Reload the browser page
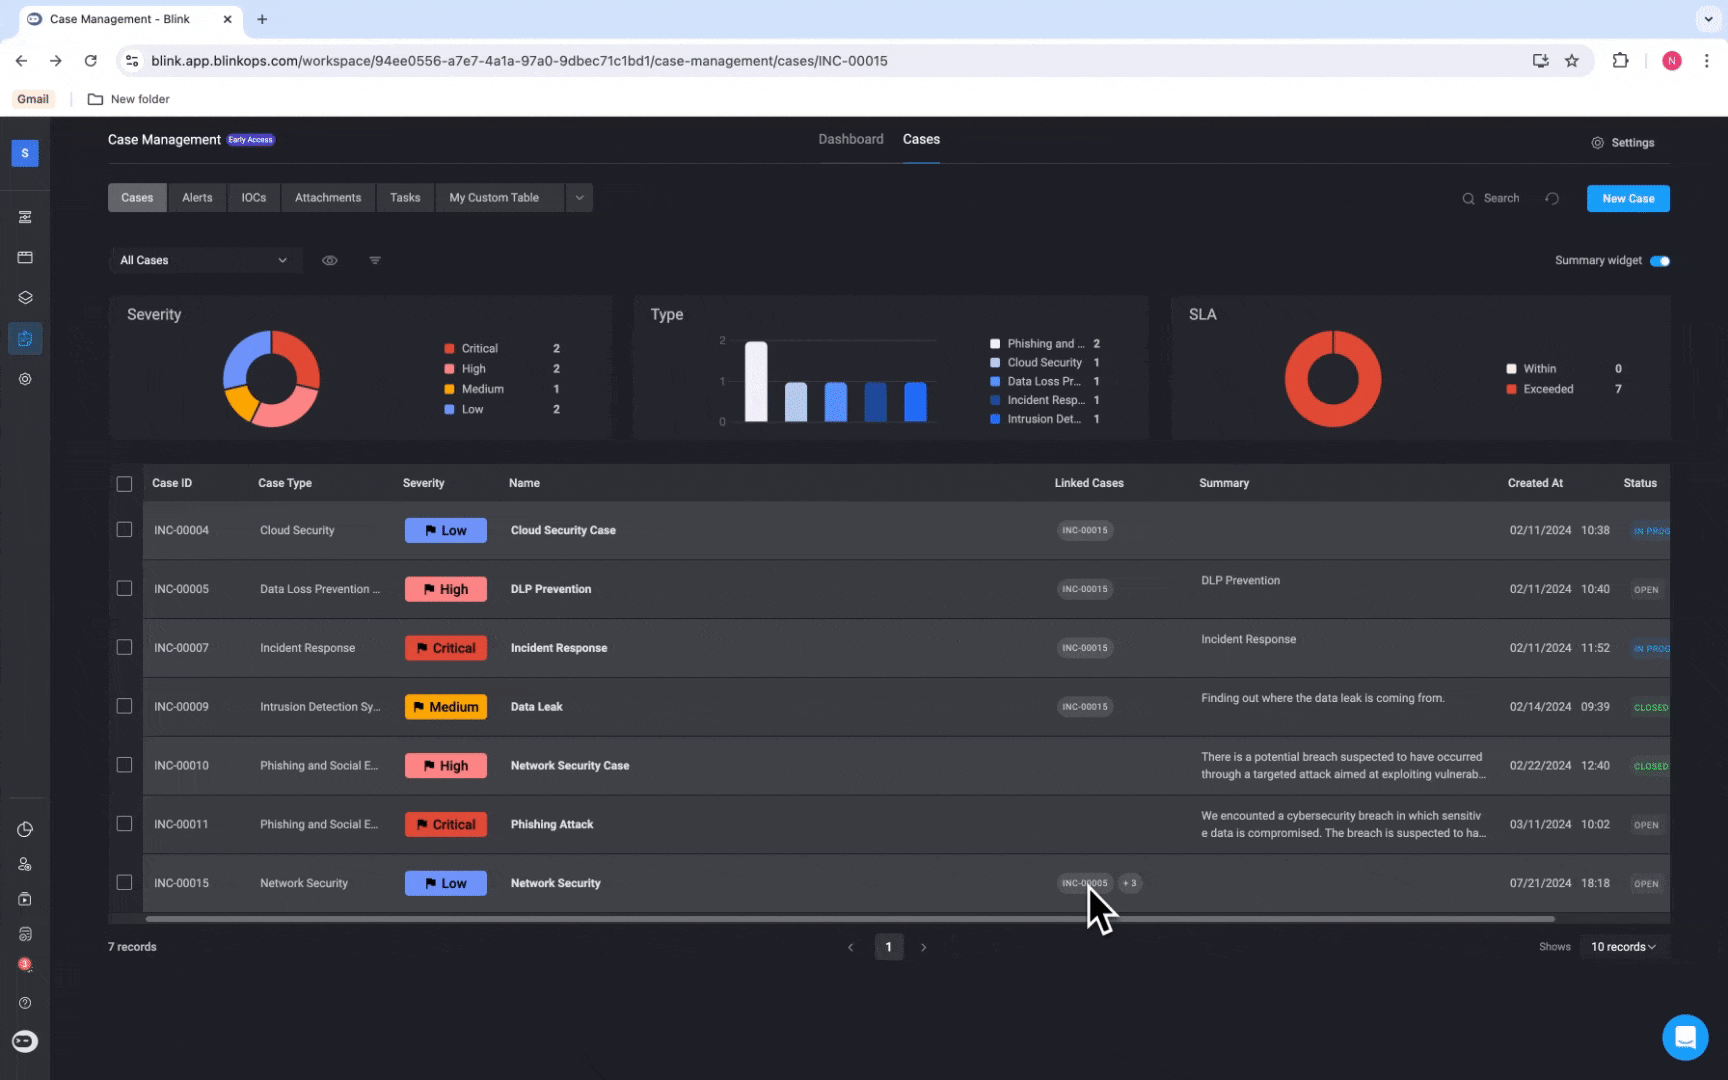 (90, 61)
